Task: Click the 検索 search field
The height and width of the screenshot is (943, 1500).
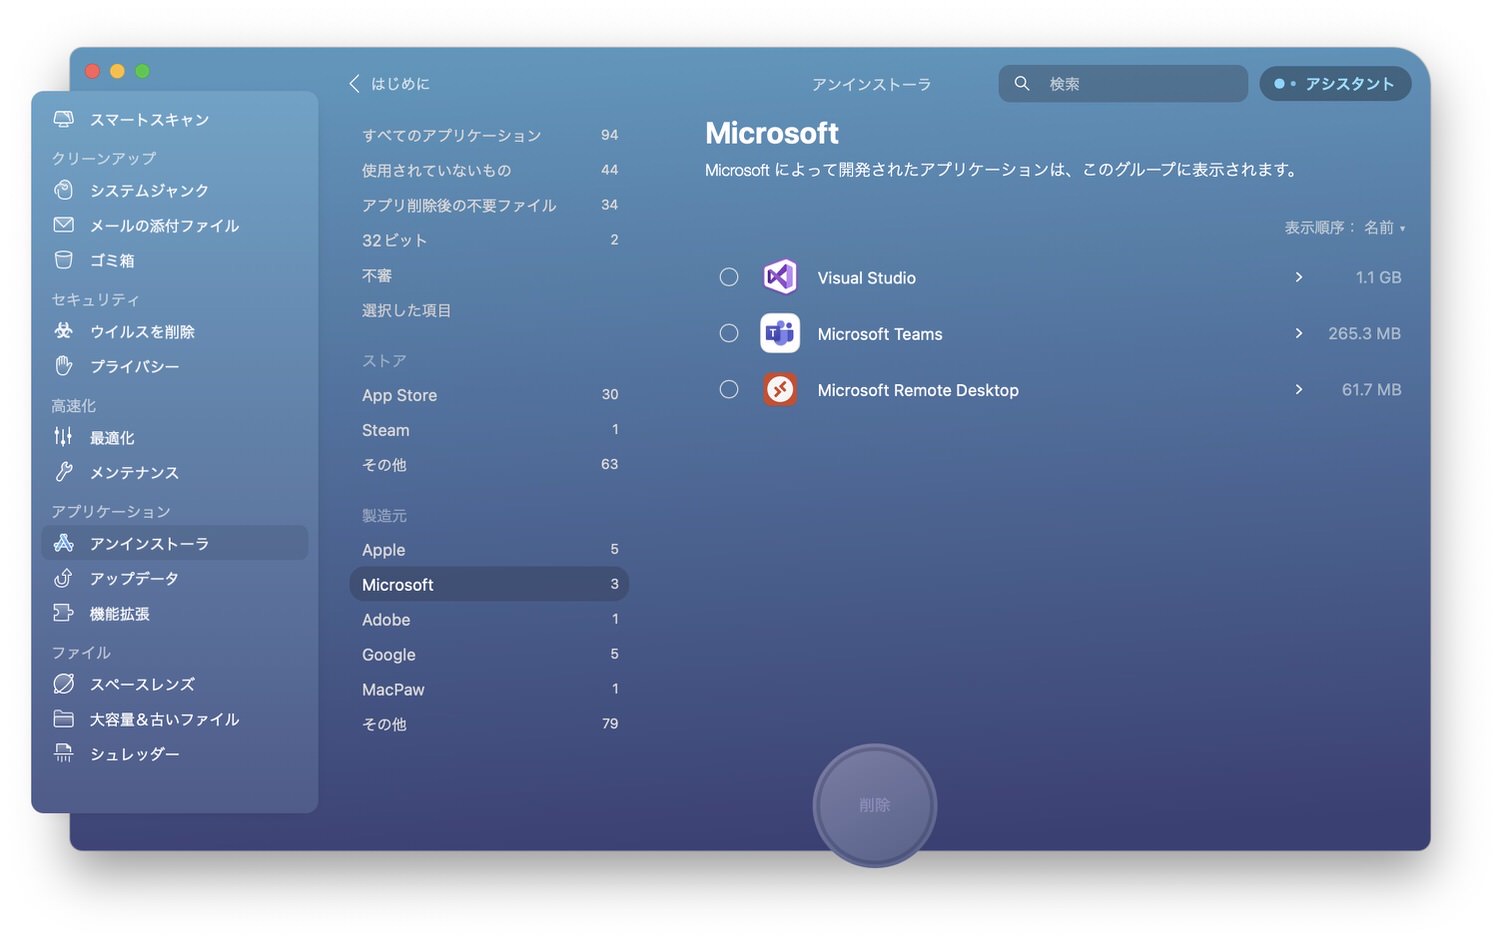Action: click(x=1123, y=84)
